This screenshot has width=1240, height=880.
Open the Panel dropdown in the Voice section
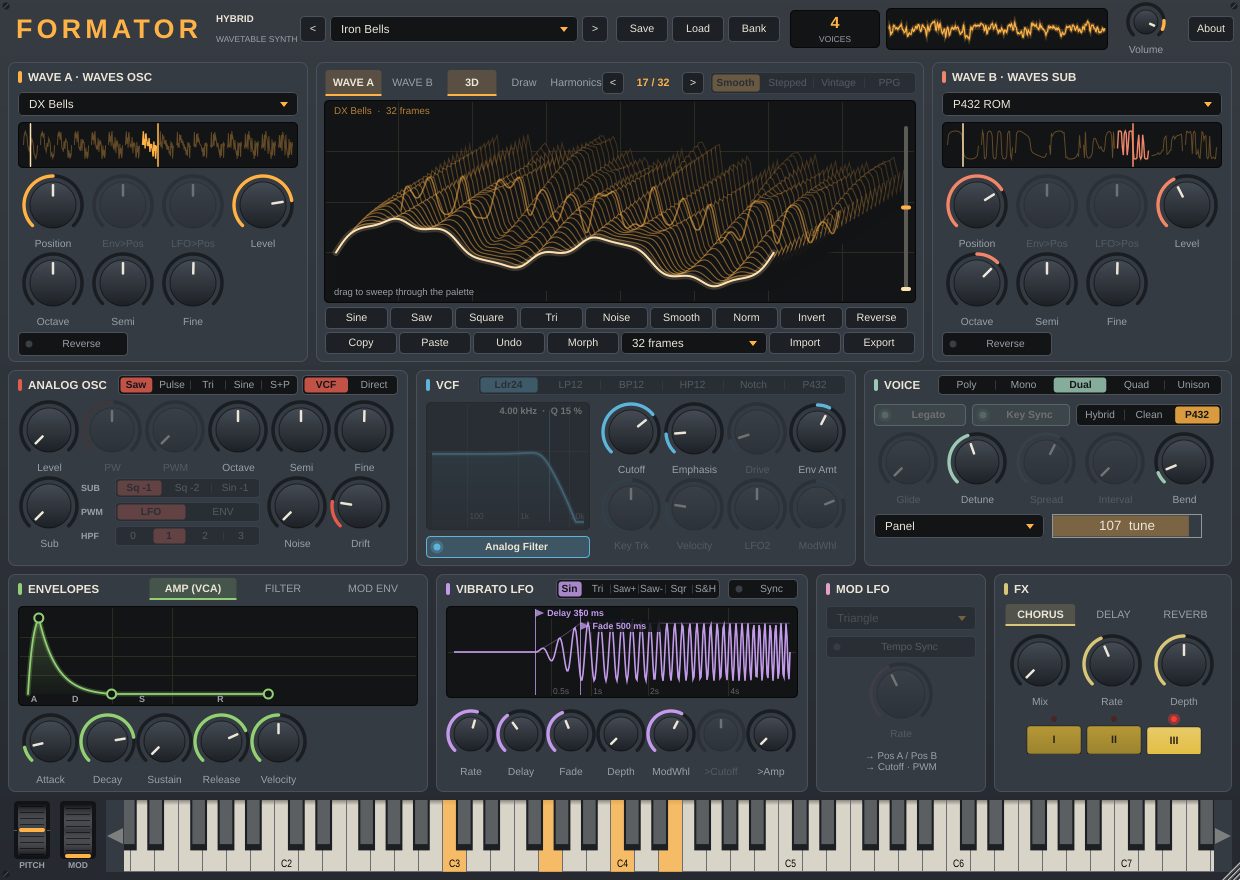[x=959, y=526]
